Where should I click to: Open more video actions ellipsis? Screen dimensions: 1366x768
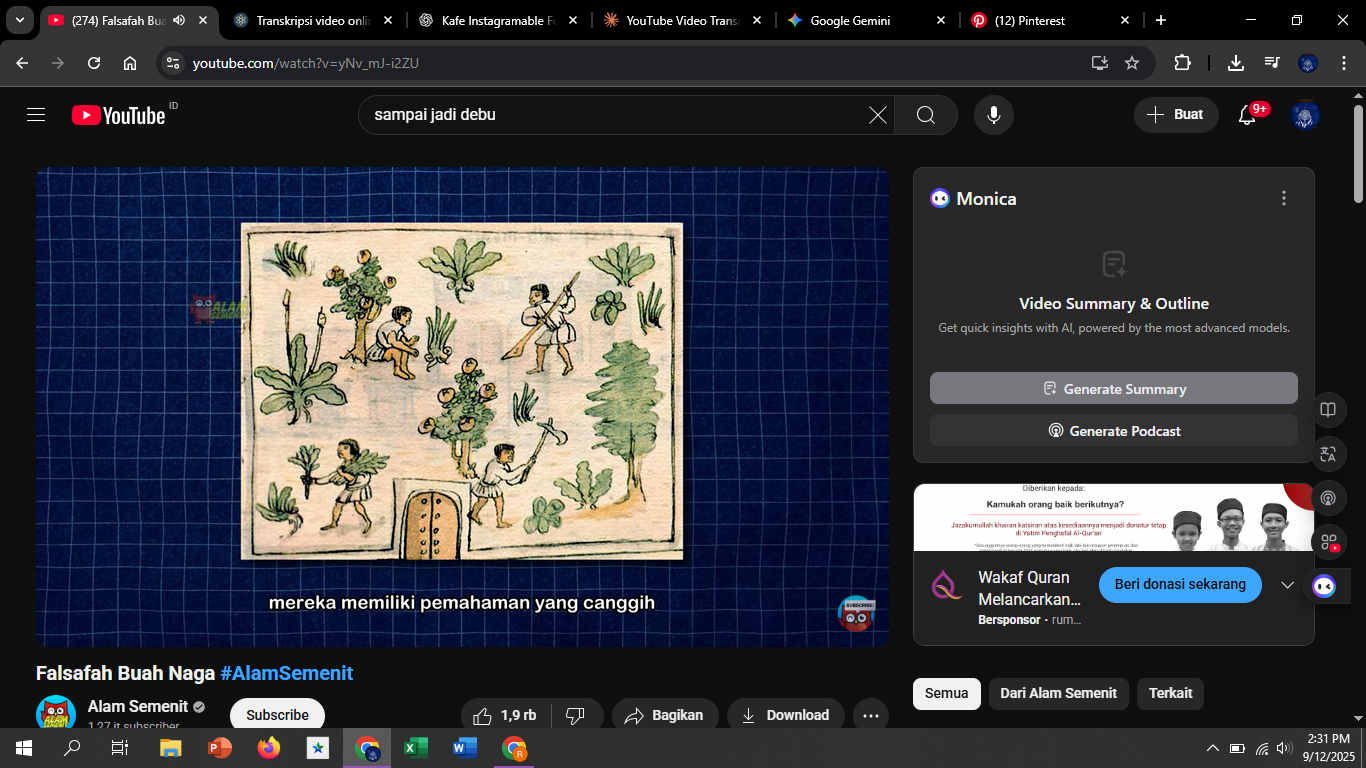[x=871, y=716]
